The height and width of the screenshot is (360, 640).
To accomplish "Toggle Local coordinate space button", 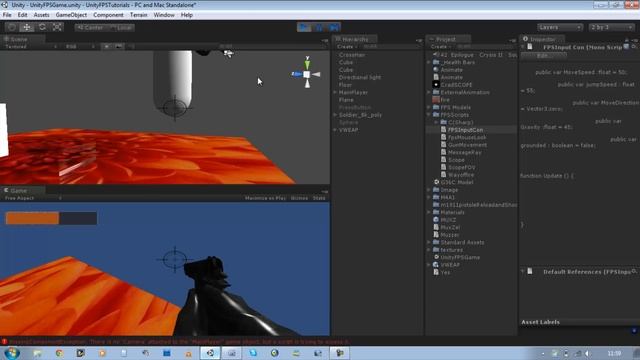I will [121, 28].
